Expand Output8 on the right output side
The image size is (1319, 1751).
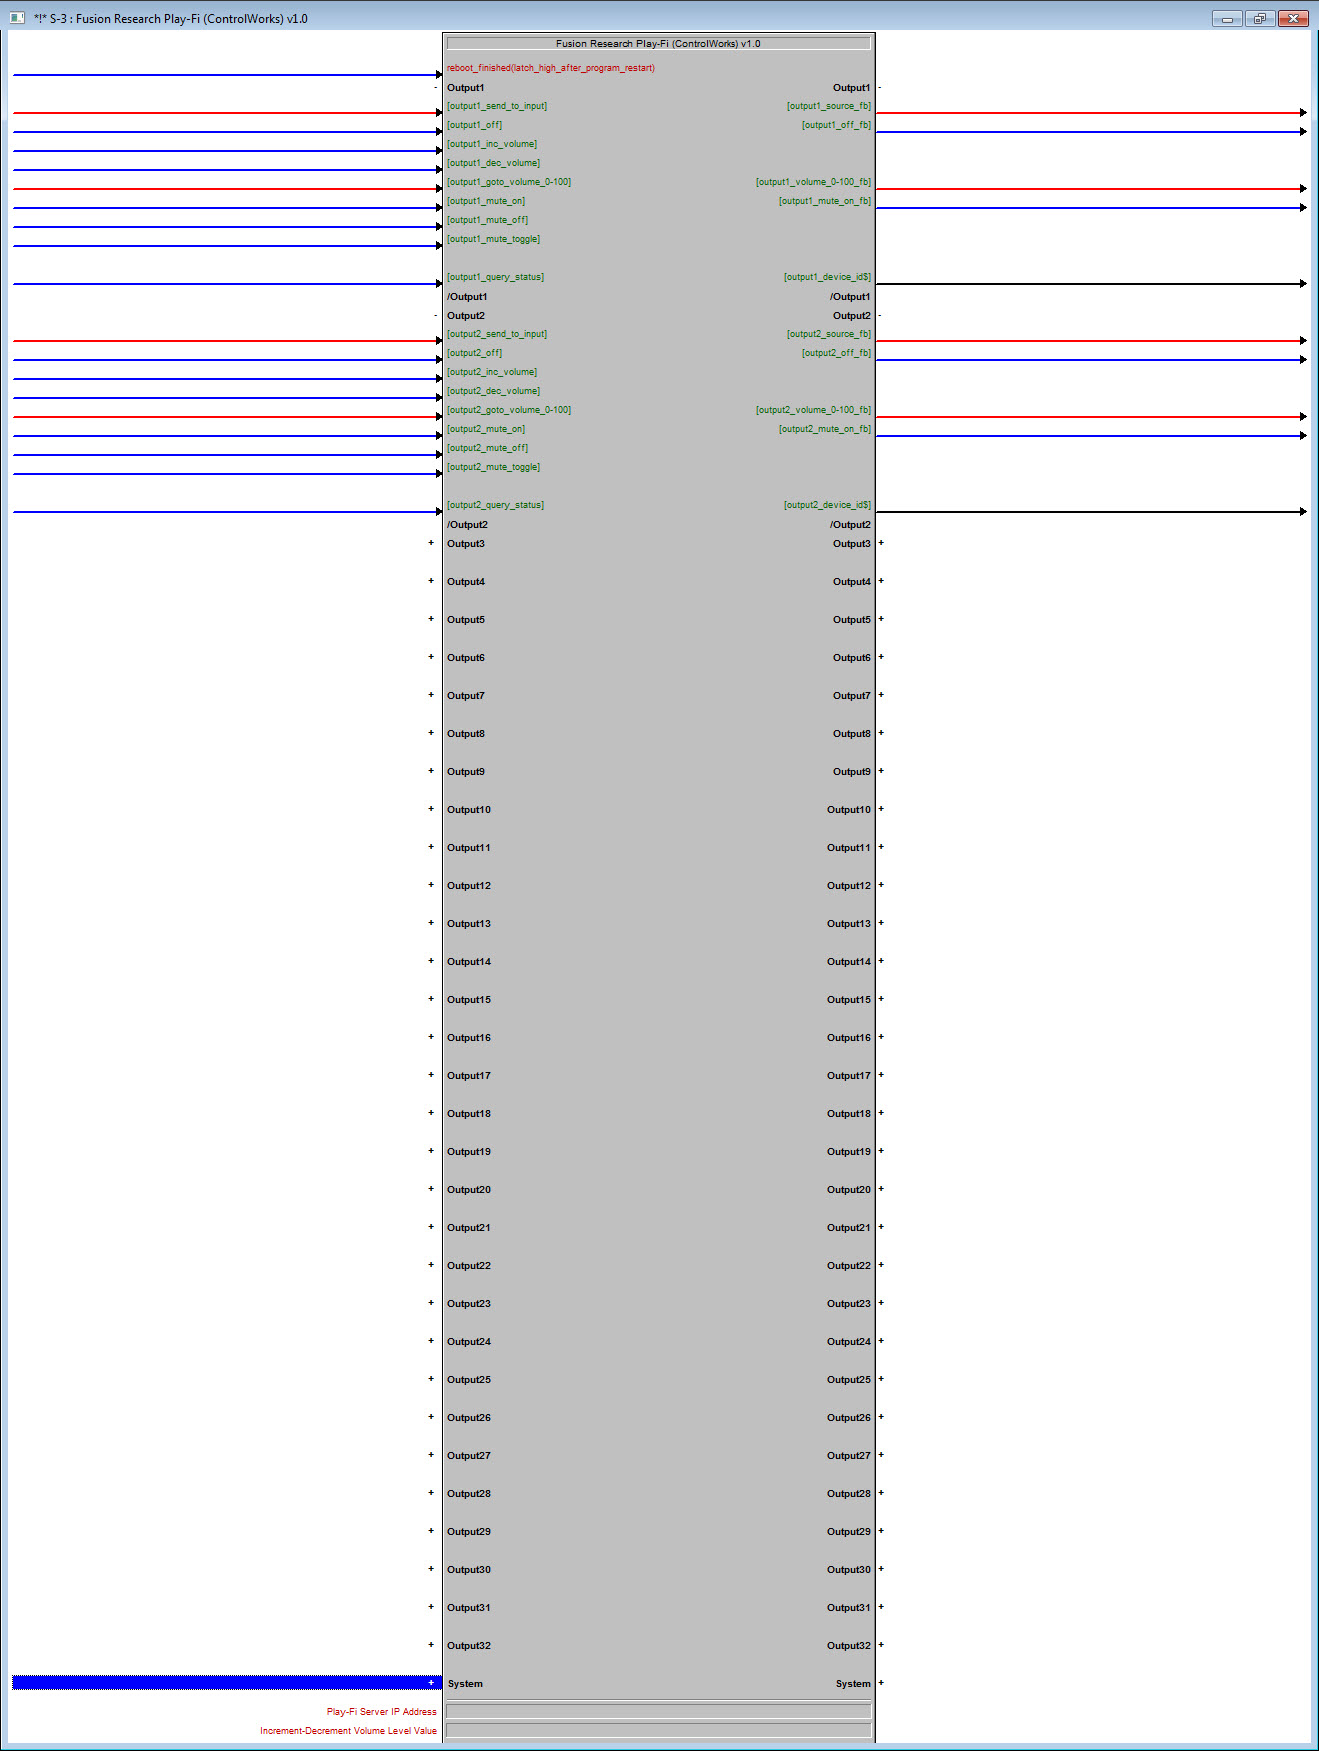[x=881, y=733]
